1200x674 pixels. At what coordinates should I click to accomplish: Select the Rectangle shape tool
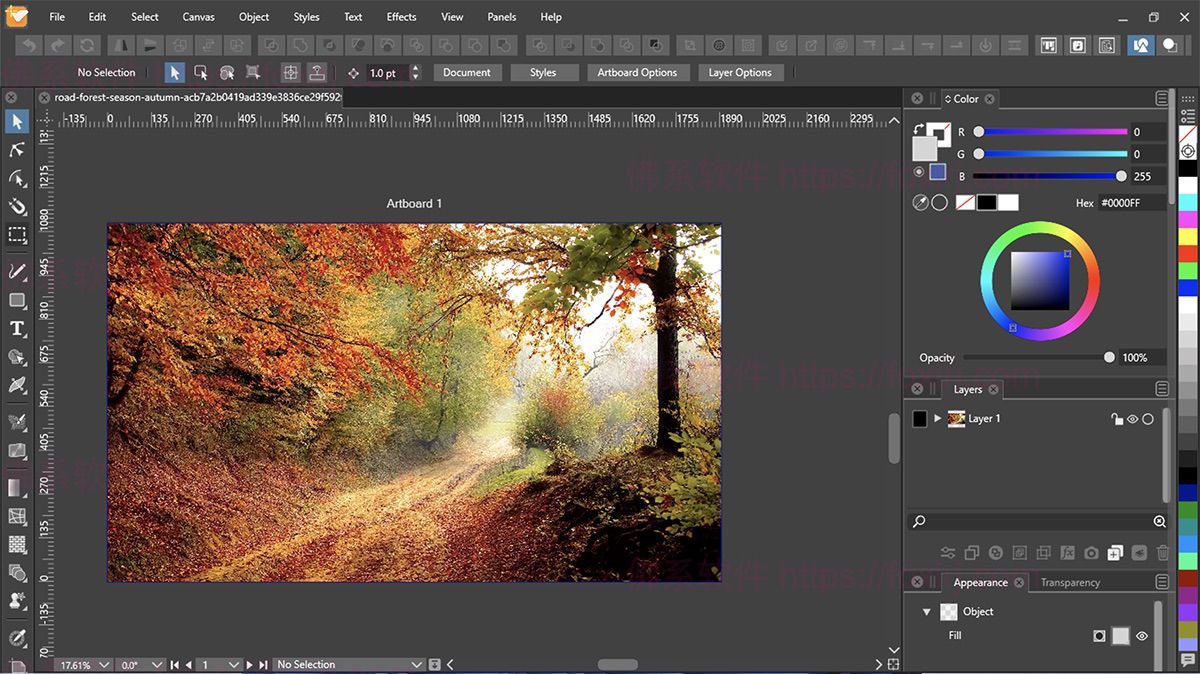point(17,301)
